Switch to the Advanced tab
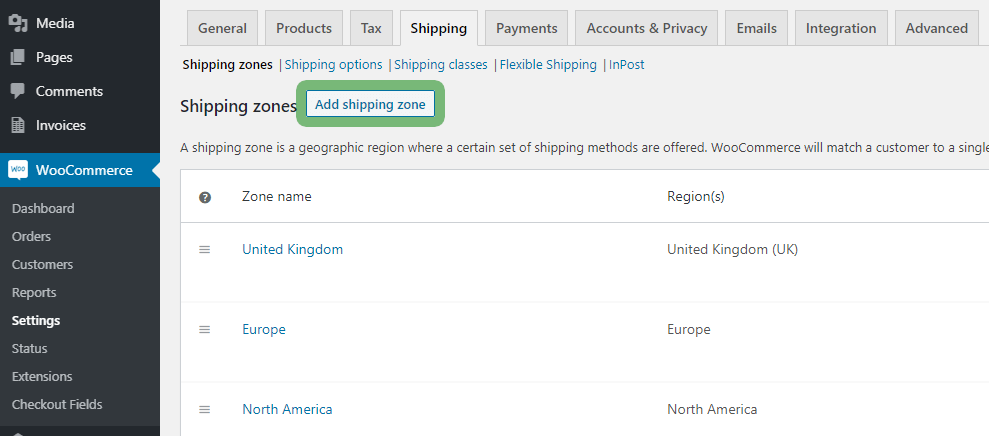The image size is (989, 436). coord(937,28)
